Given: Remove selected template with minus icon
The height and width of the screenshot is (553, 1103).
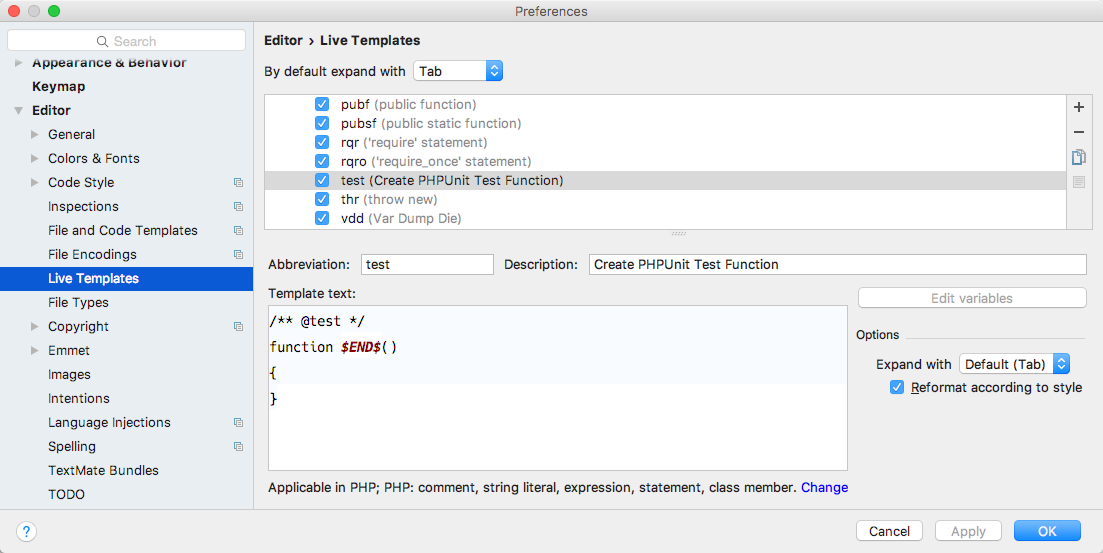Looking at the screenshot, I should point(1078,132).
